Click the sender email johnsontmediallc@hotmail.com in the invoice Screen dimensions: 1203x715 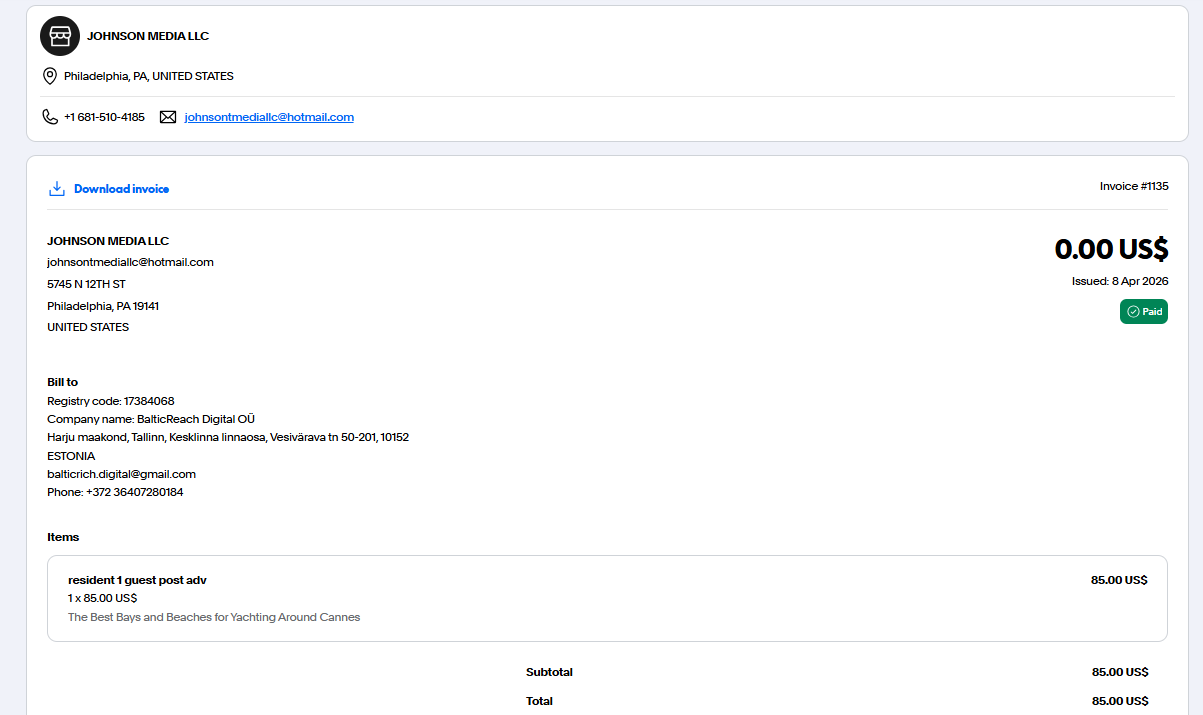click(x=130, y=262)
